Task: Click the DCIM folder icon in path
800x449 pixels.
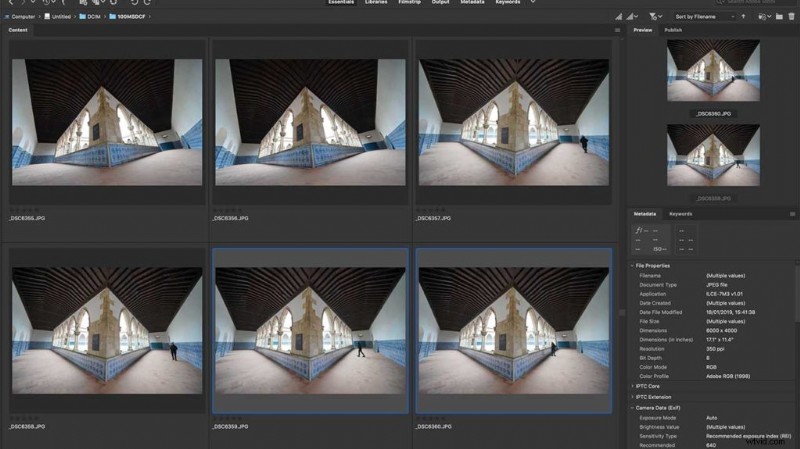Action: tap(82, 17)
